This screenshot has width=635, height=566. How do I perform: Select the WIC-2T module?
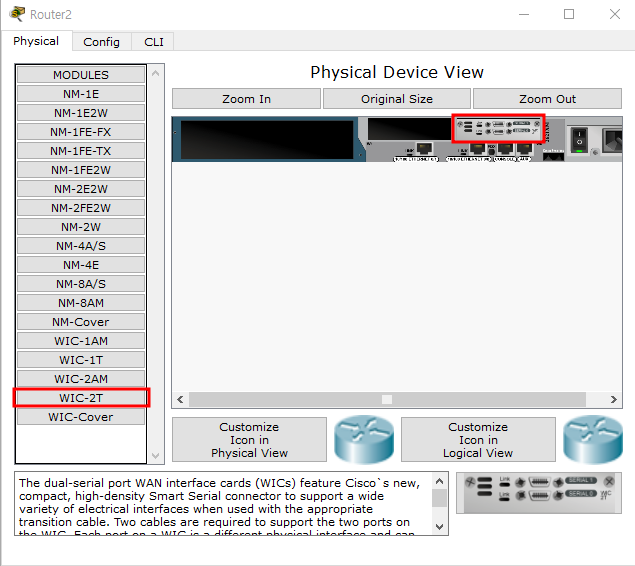pos(81,398)
